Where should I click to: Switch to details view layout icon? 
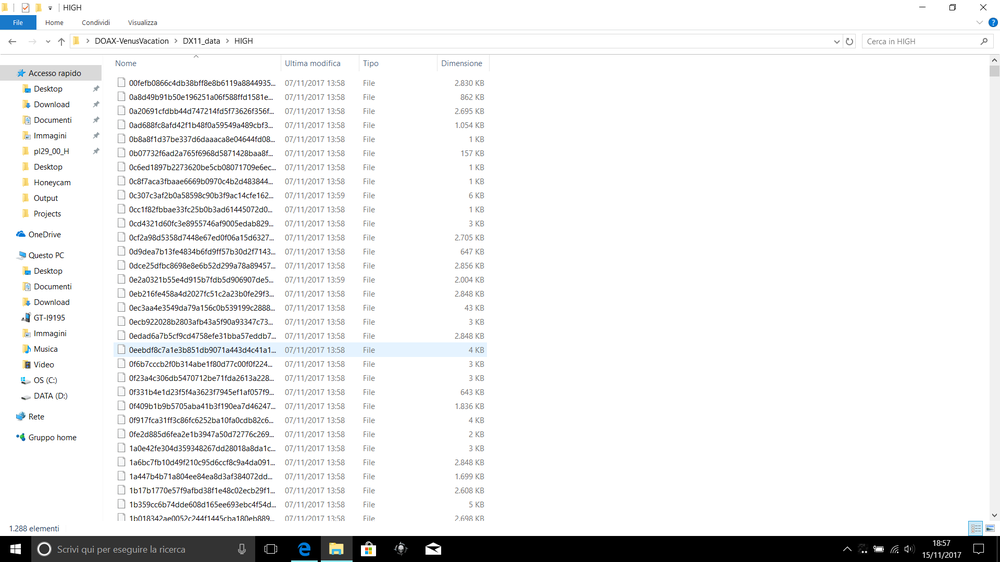[975, 528]
